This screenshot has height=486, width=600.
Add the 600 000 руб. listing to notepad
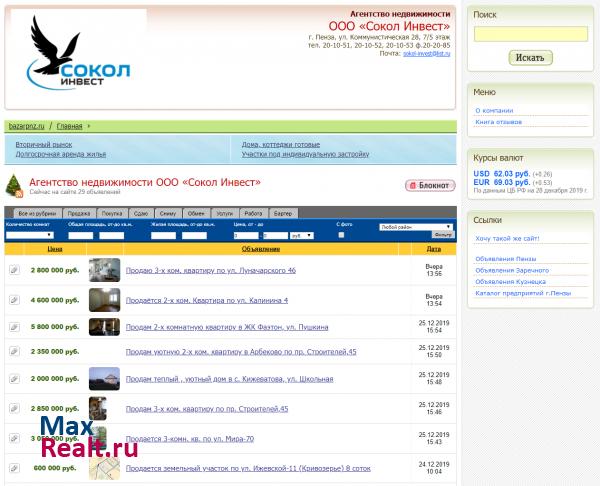(14, 468)
